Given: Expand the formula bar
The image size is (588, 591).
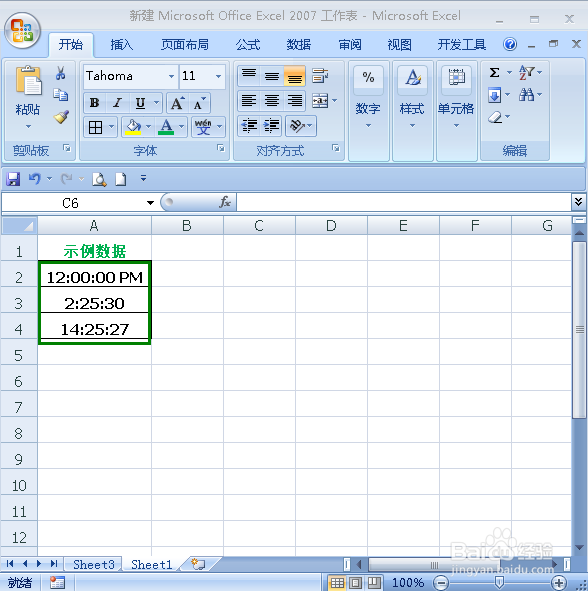Looking at the screenshot, I should pos(579,202).
